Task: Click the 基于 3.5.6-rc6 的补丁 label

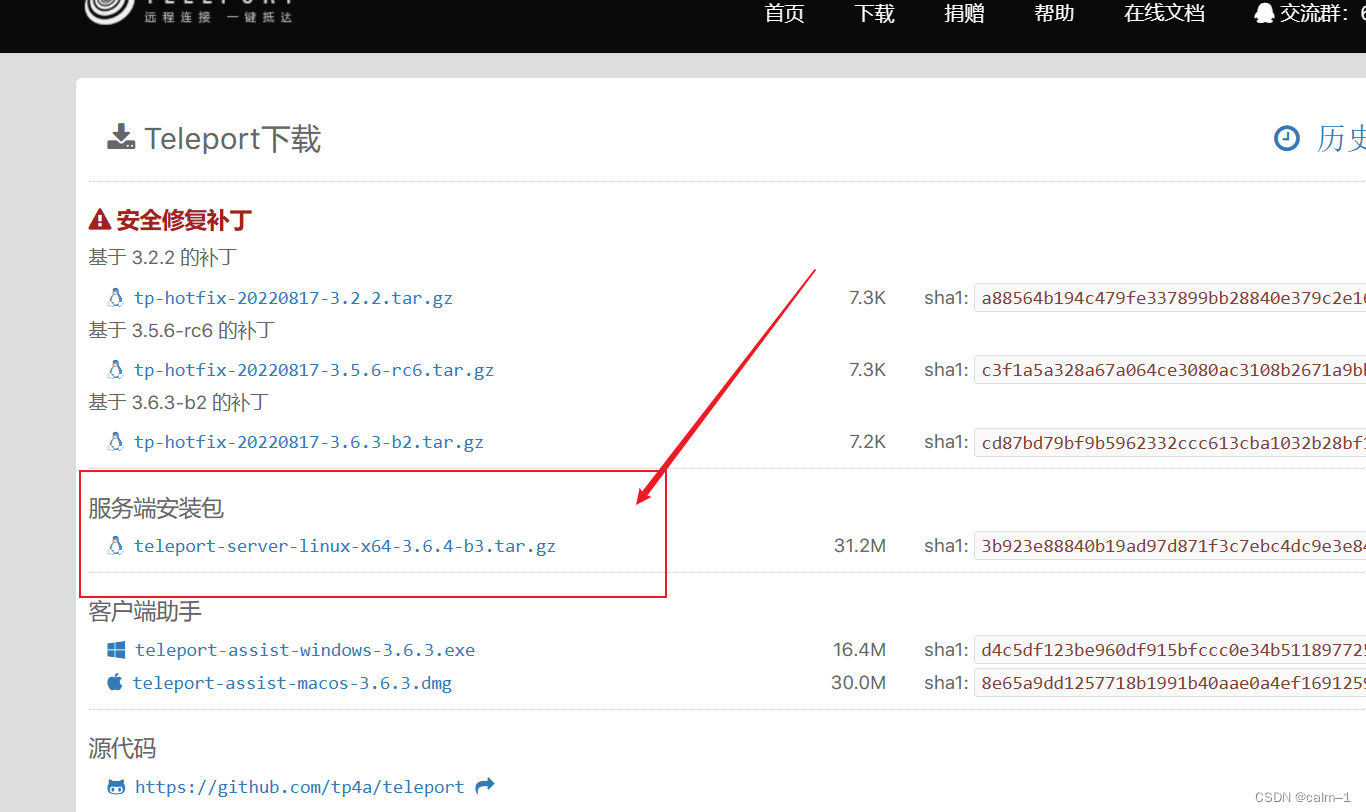Action: (181, 329)
